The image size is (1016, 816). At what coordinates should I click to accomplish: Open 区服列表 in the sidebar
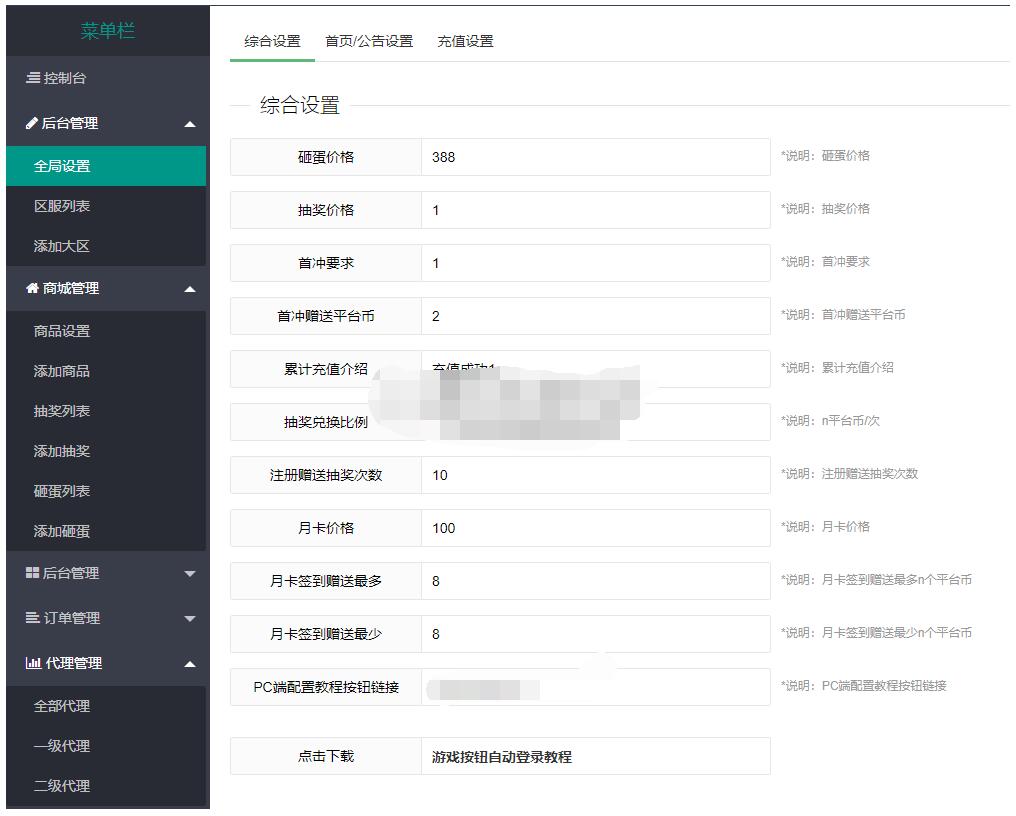pos(62,206)
